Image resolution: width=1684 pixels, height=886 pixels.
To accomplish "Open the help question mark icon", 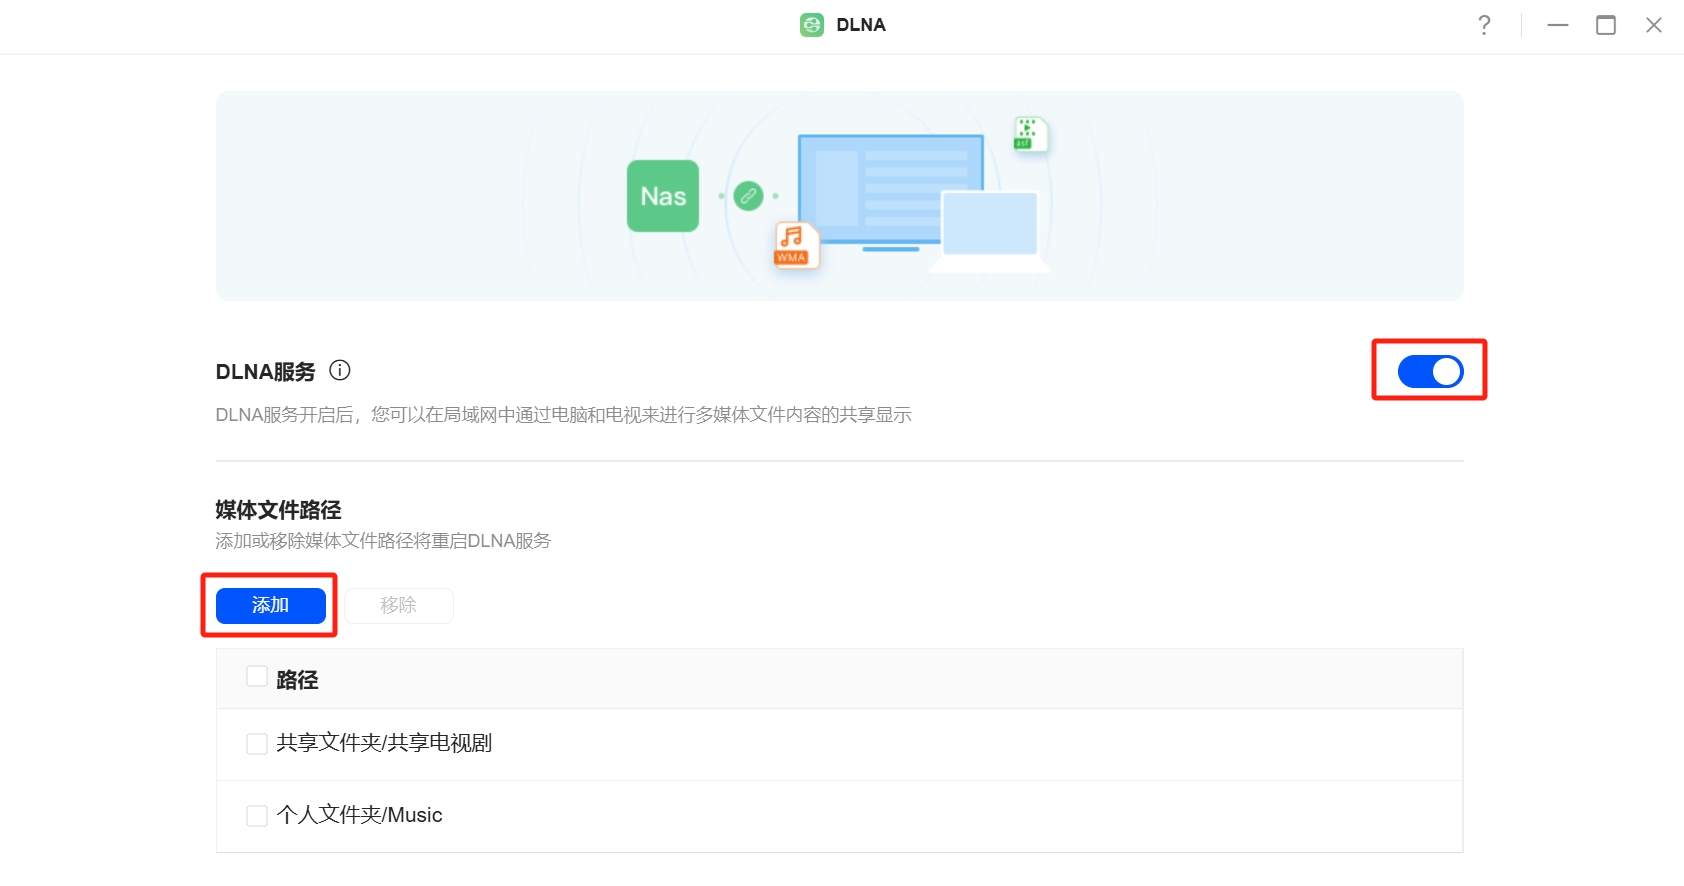I will 1484,25.
